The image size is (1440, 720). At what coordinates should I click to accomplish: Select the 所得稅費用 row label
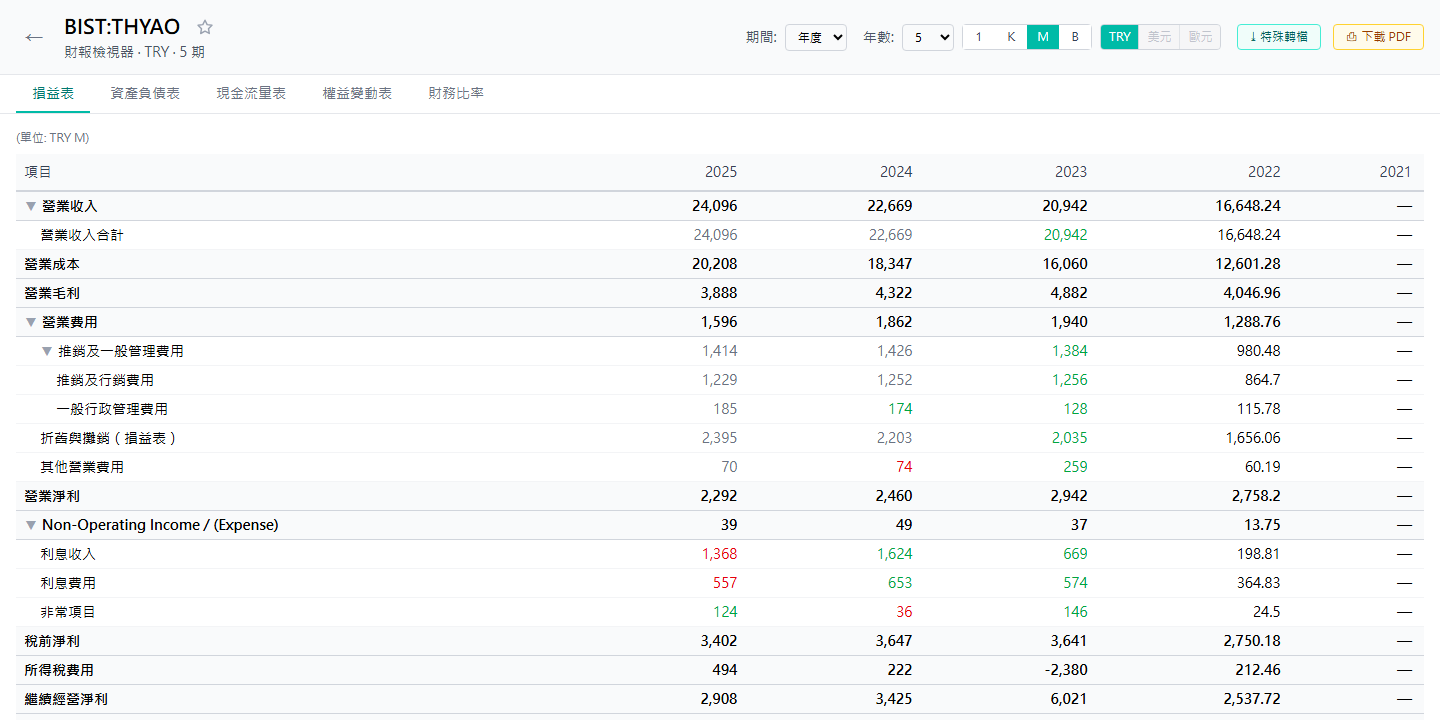click(59, 670)
